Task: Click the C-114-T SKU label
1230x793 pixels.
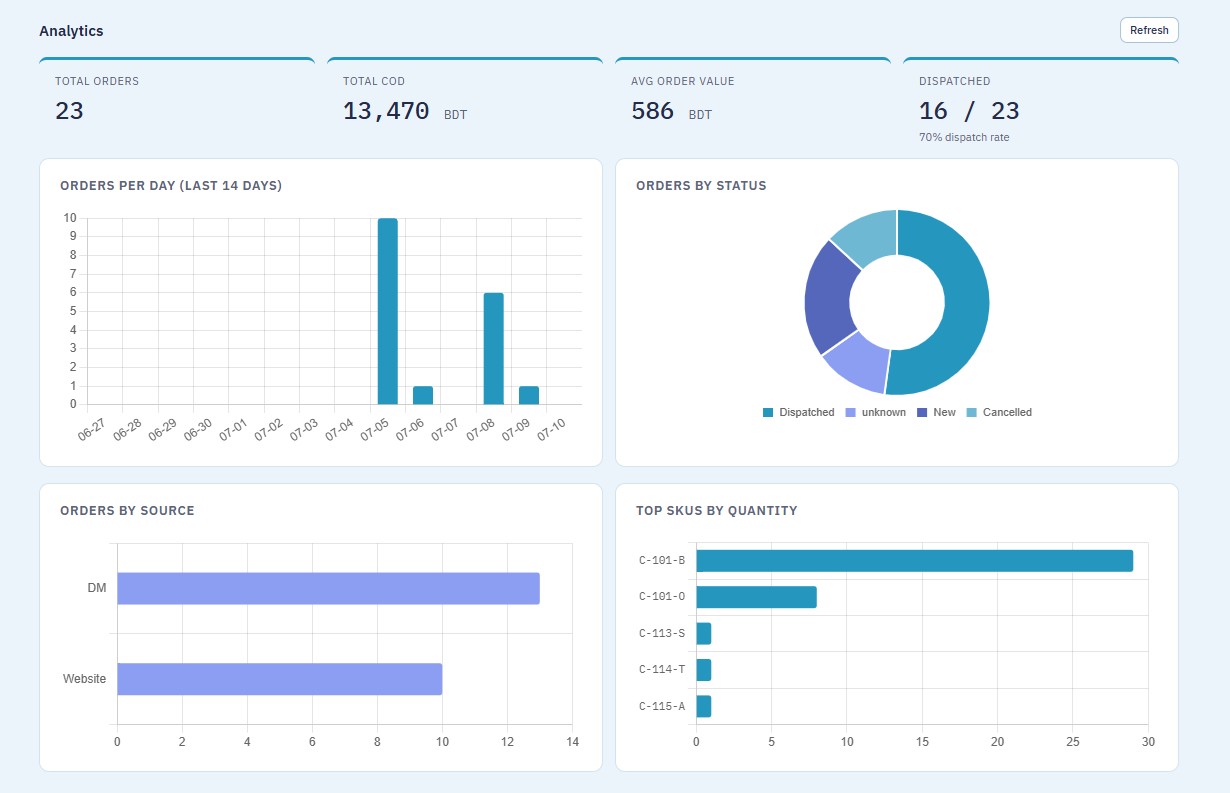Action: [x=662, y=670]
